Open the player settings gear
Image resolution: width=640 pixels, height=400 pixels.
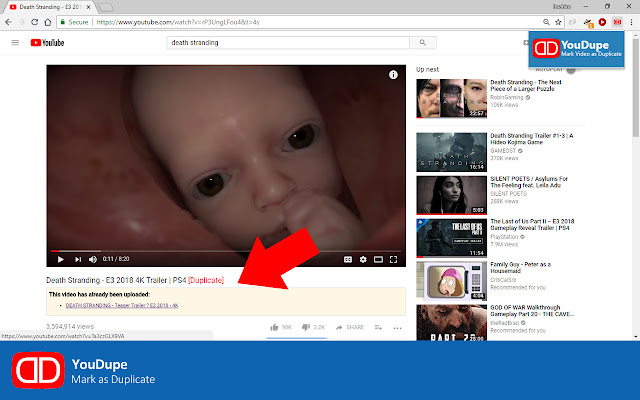pyautogui.click(x=363, y=259)
